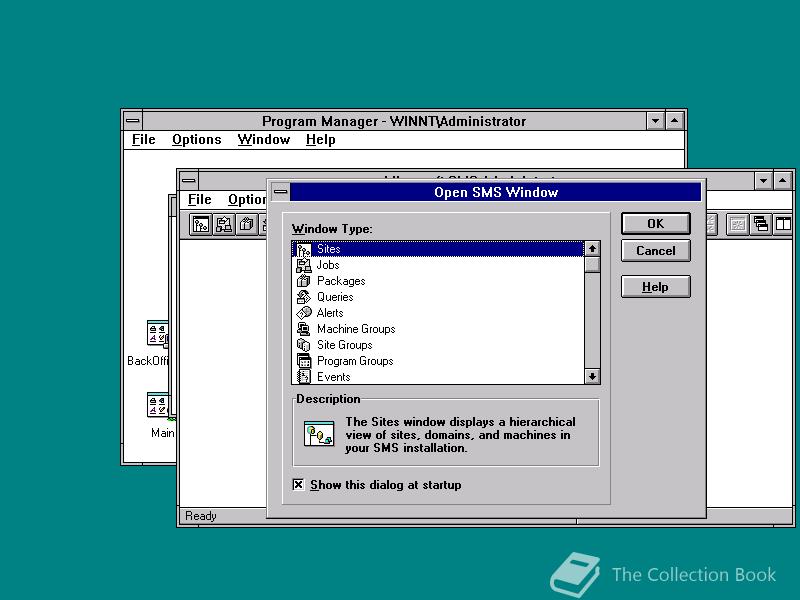Click greyed toolbar icon left of Cascade

(738, 224)
